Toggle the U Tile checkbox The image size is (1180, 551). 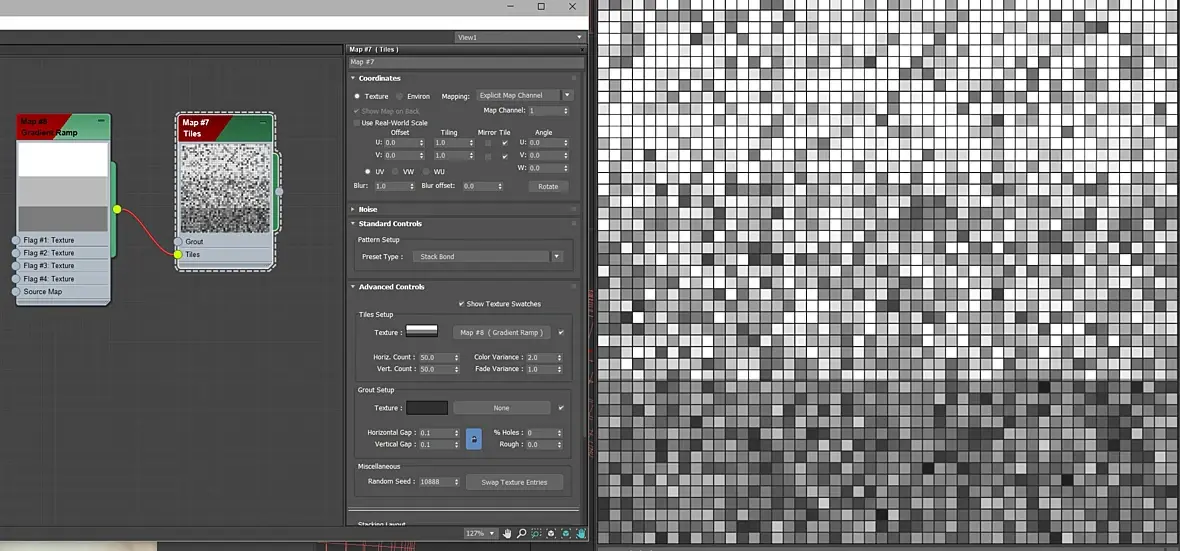[x=505, y=143]
